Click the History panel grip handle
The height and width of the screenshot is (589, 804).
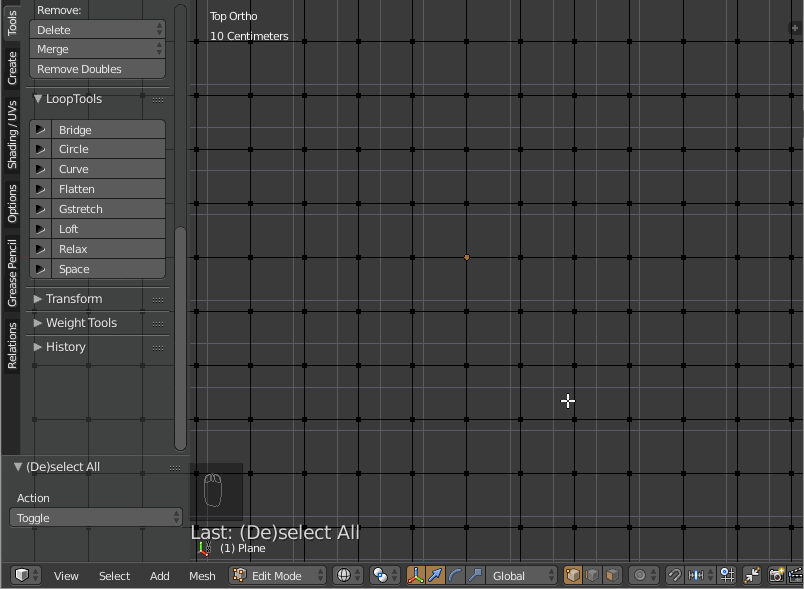click(158, 348)
